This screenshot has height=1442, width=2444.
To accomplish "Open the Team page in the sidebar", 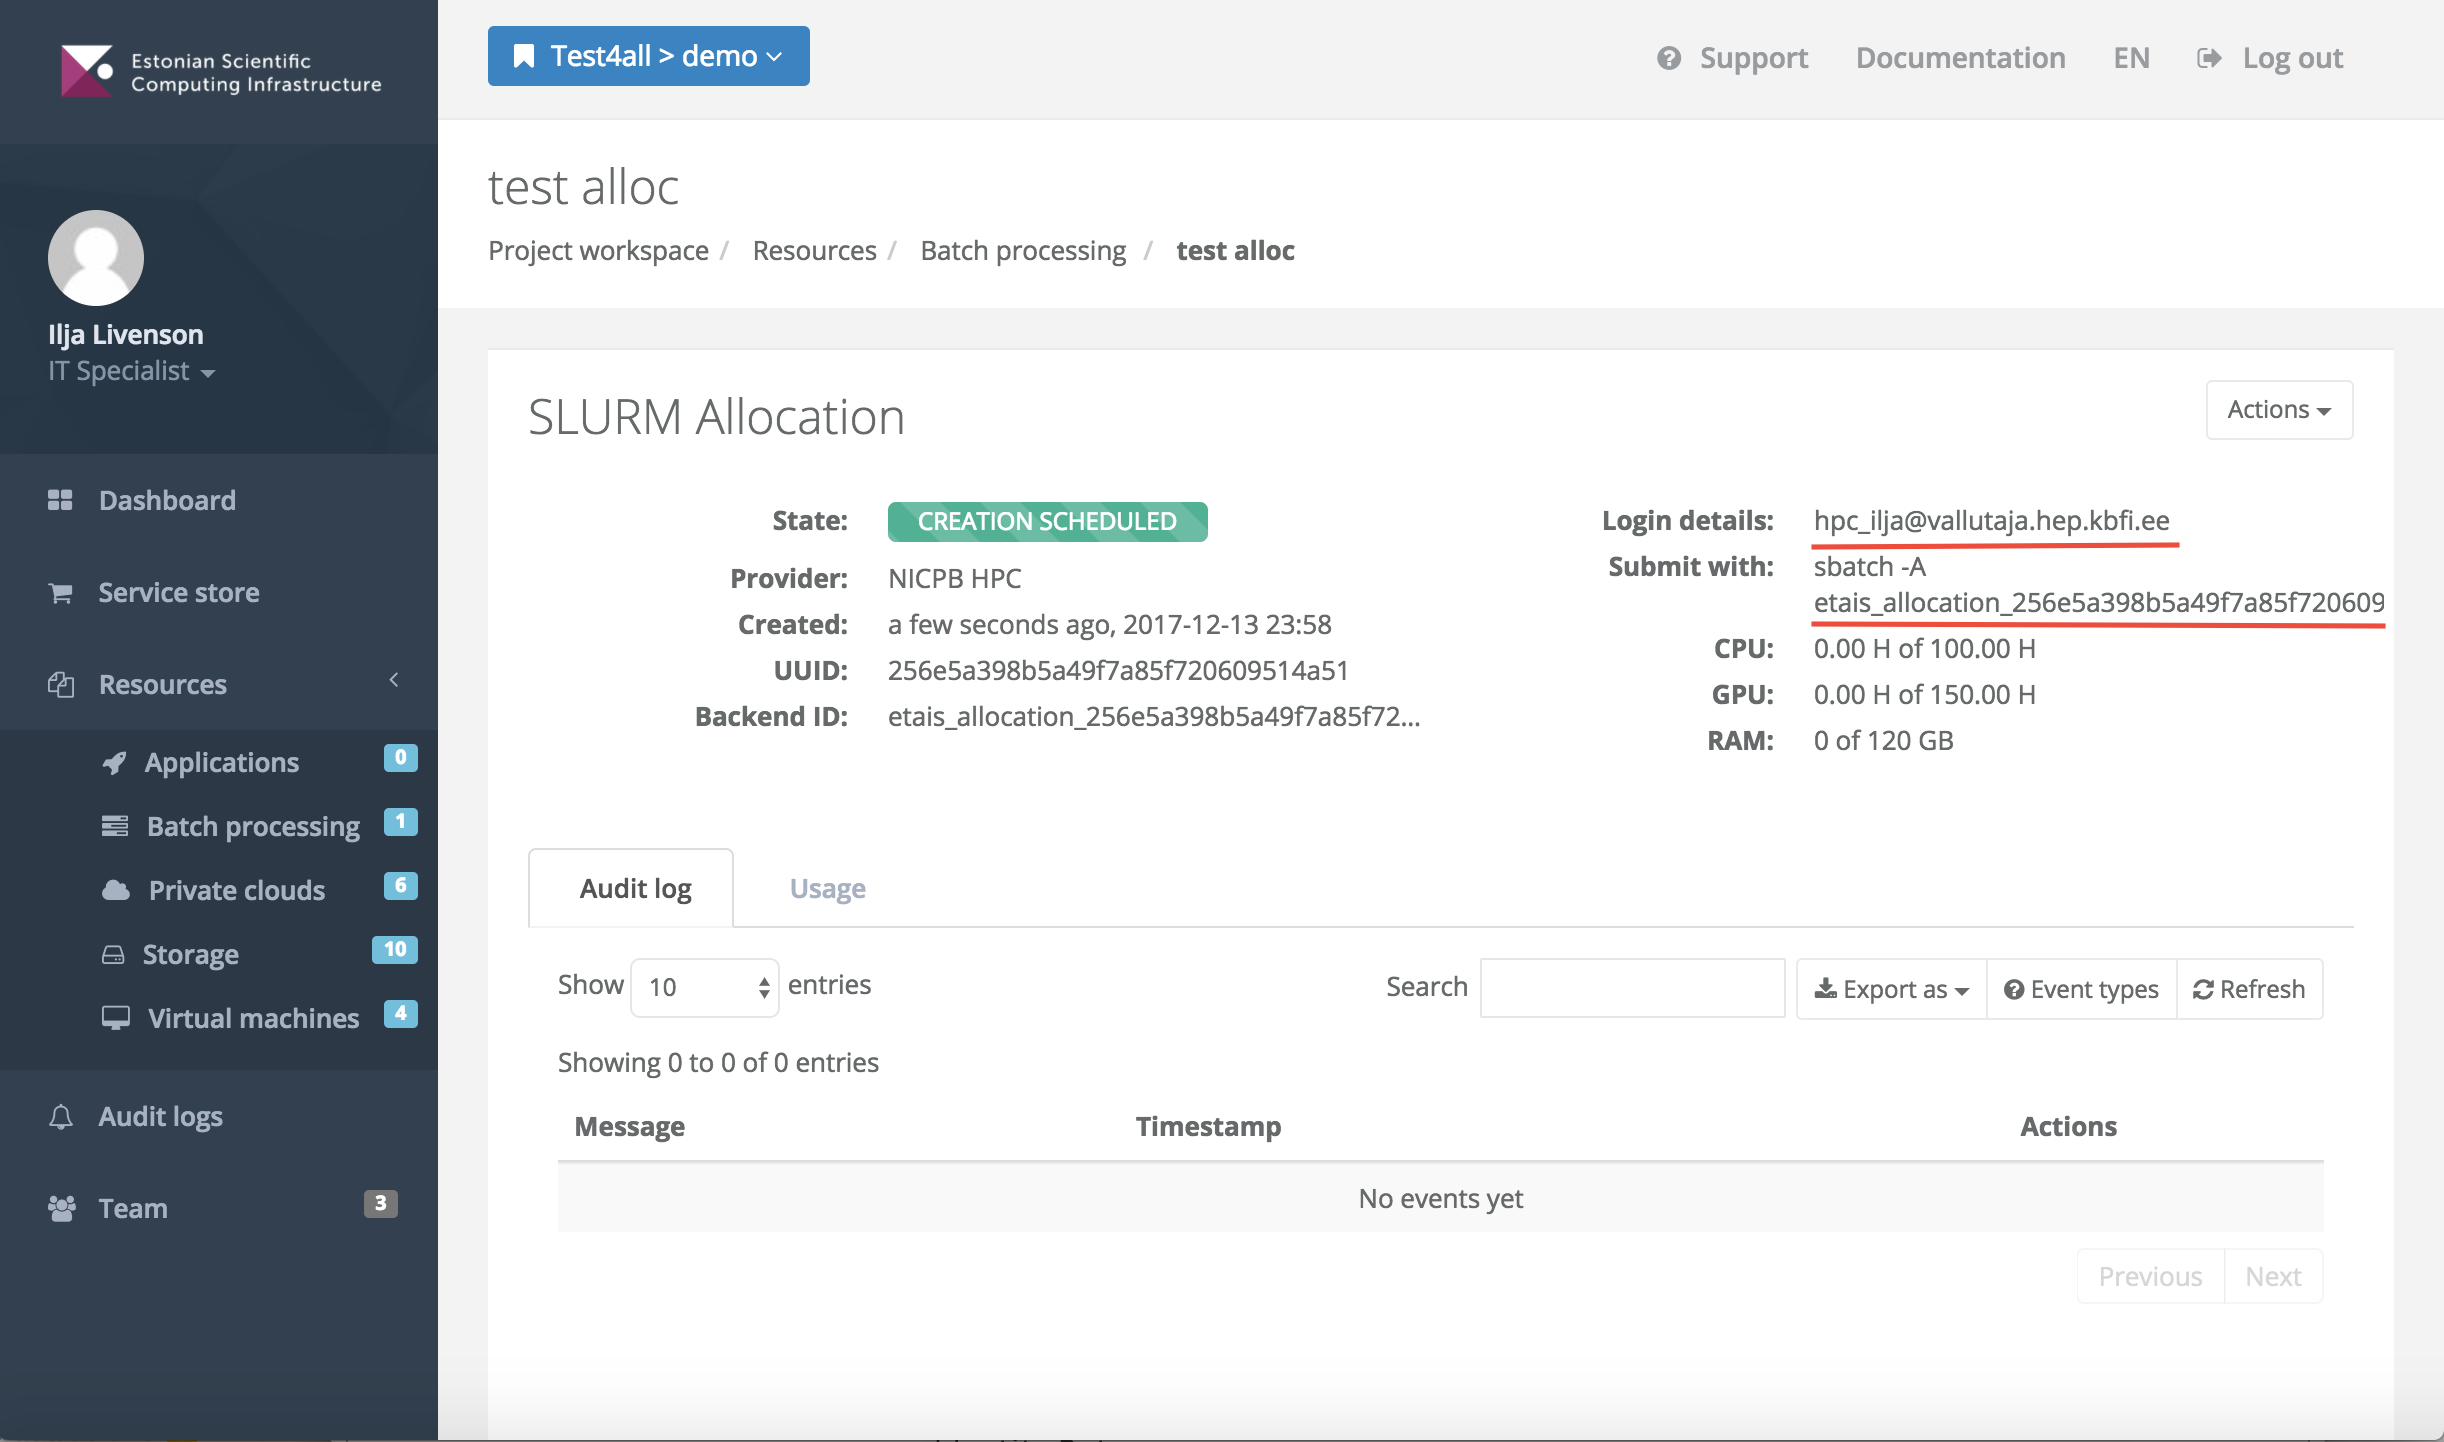I will click(x=219, y=1208).
